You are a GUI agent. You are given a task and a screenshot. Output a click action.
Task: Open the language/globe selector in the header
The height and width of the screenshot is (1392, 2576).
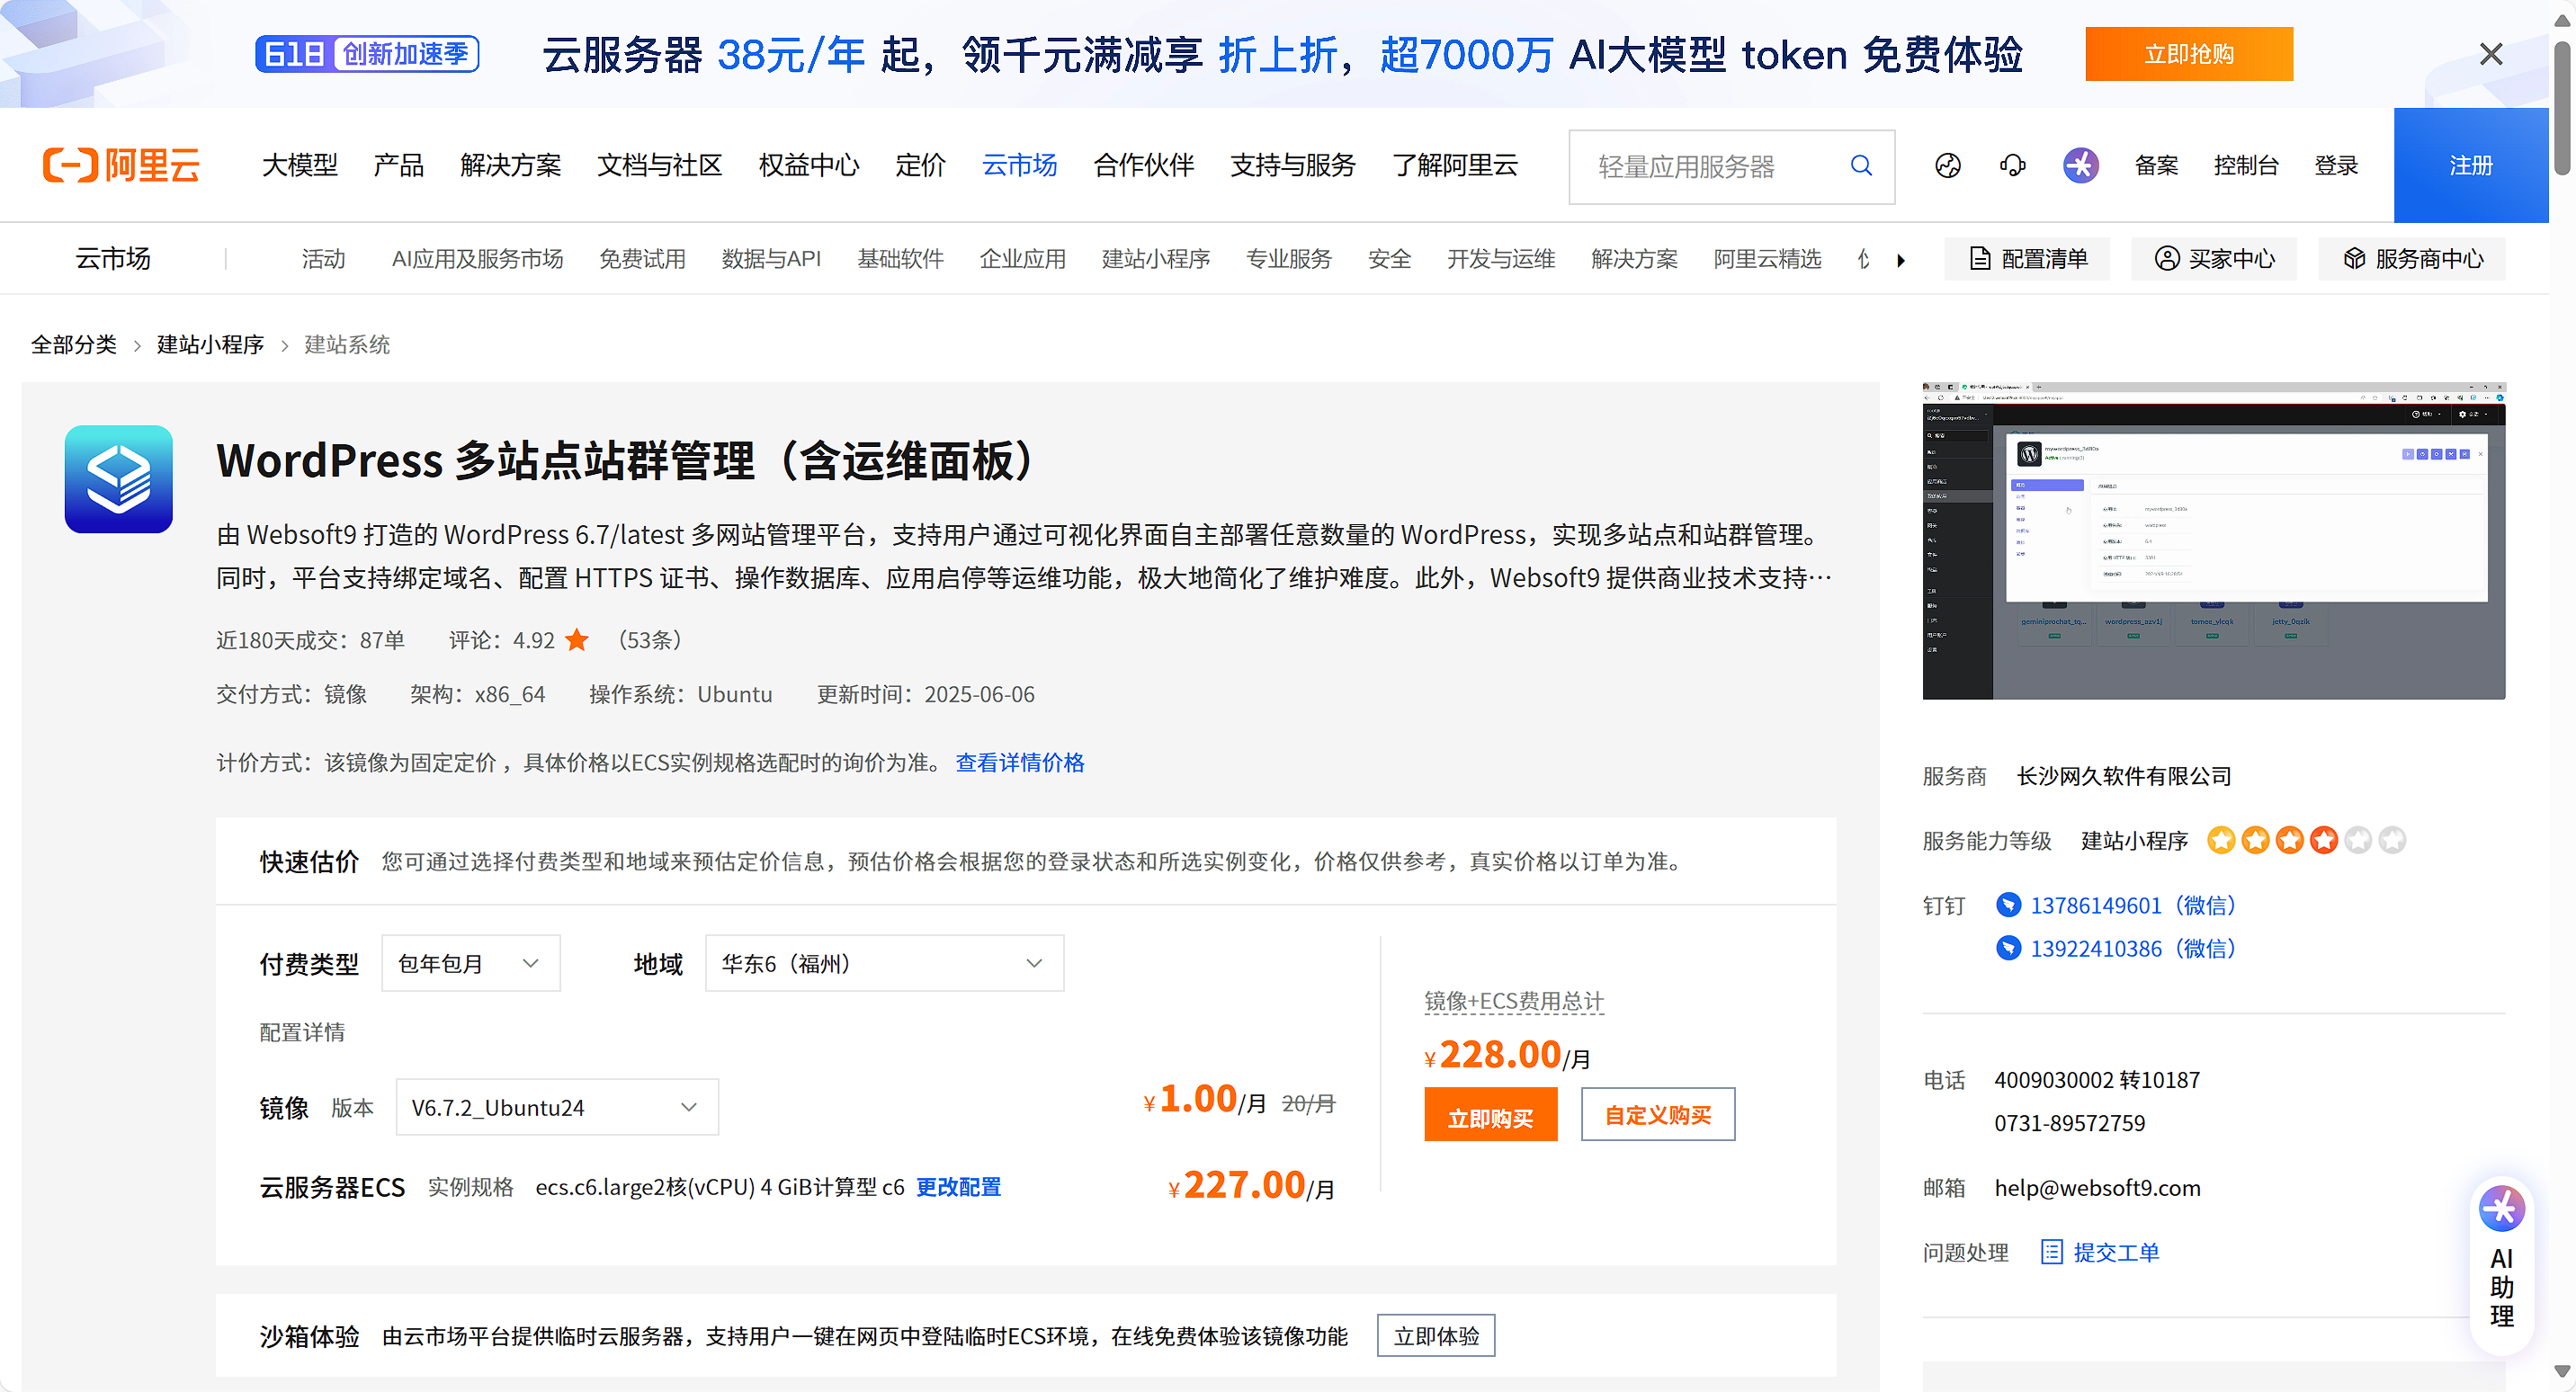1948,165
